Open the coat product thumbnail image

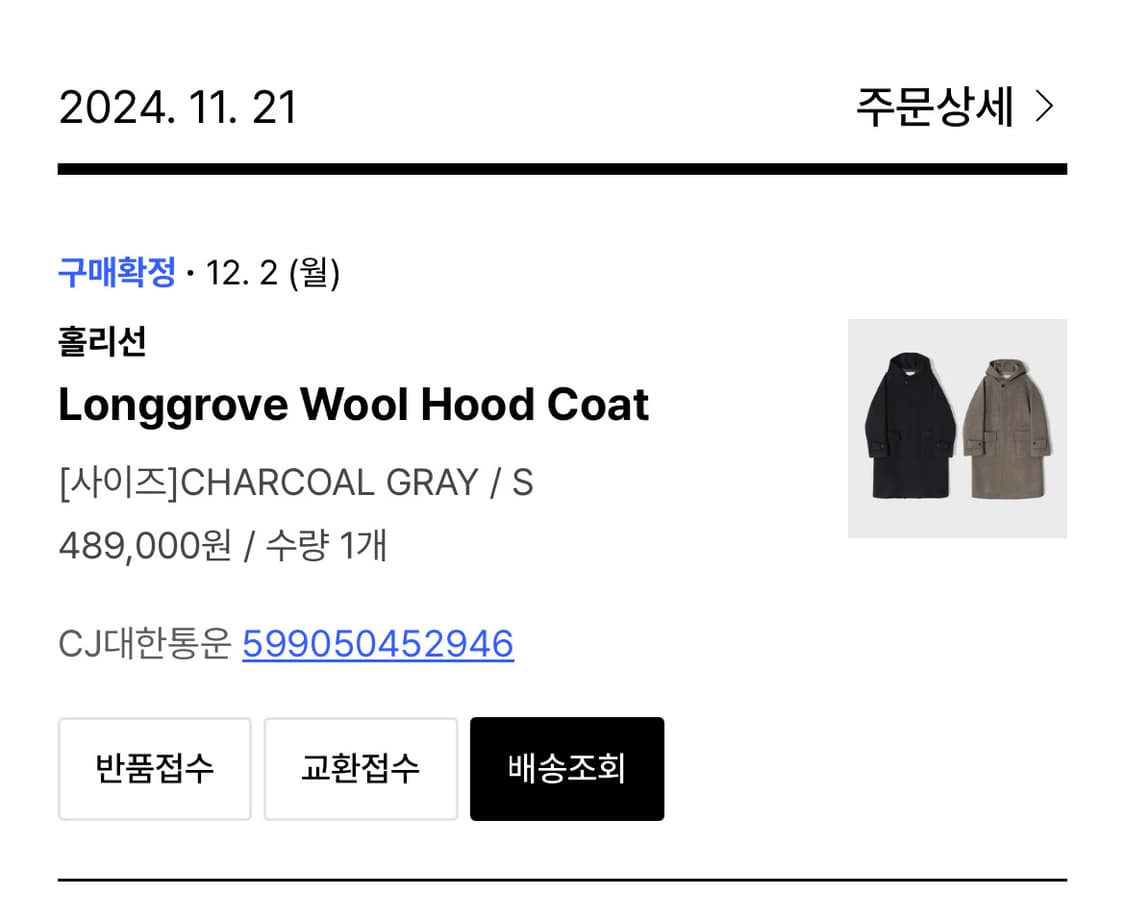[957, 428]
